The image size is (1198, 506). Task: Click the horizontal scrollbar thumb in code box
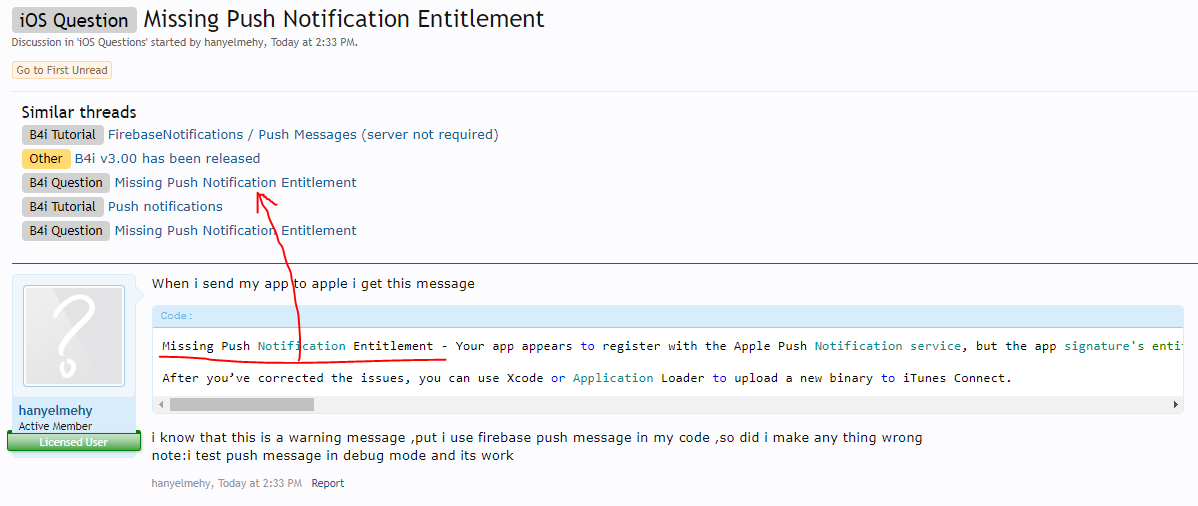coord(241,405)
